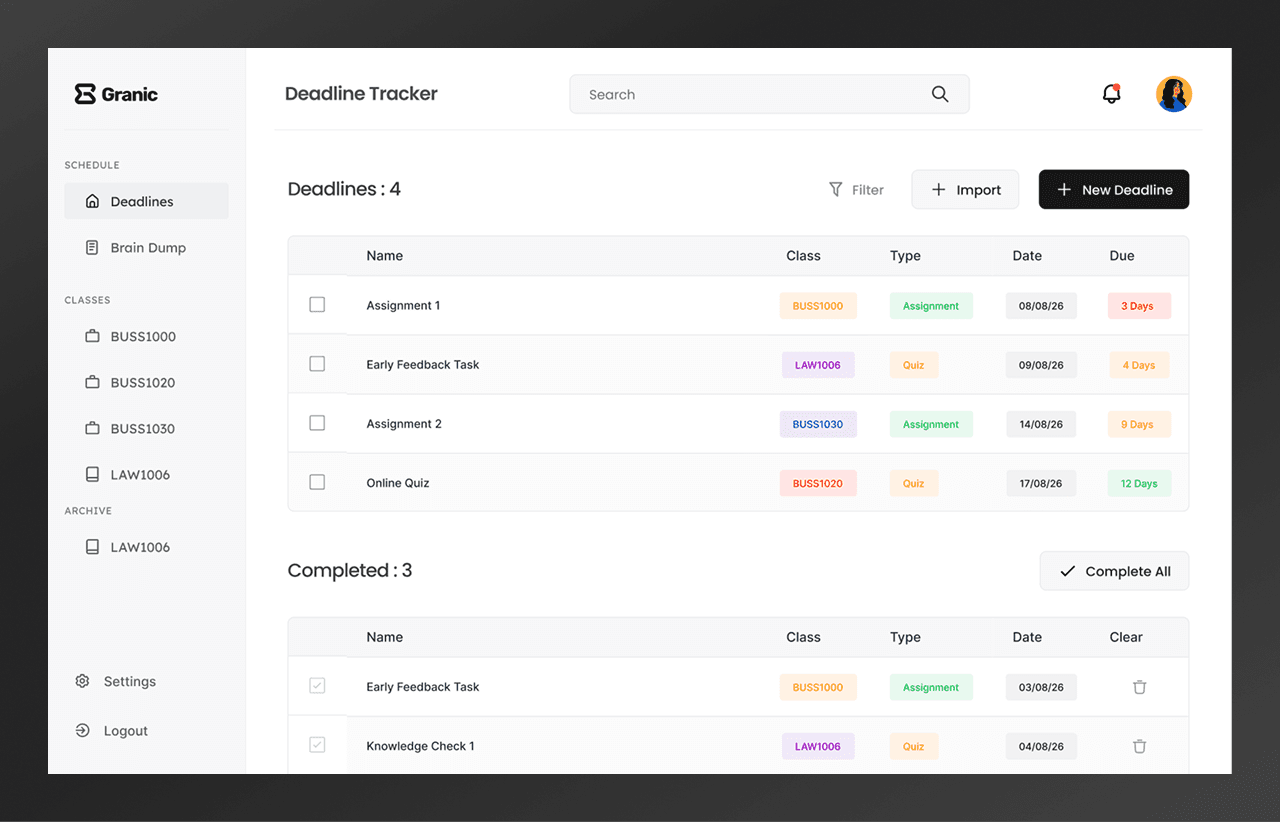Click the Settings gear icon
The image size is (1280, 822).
pos(82,681)
